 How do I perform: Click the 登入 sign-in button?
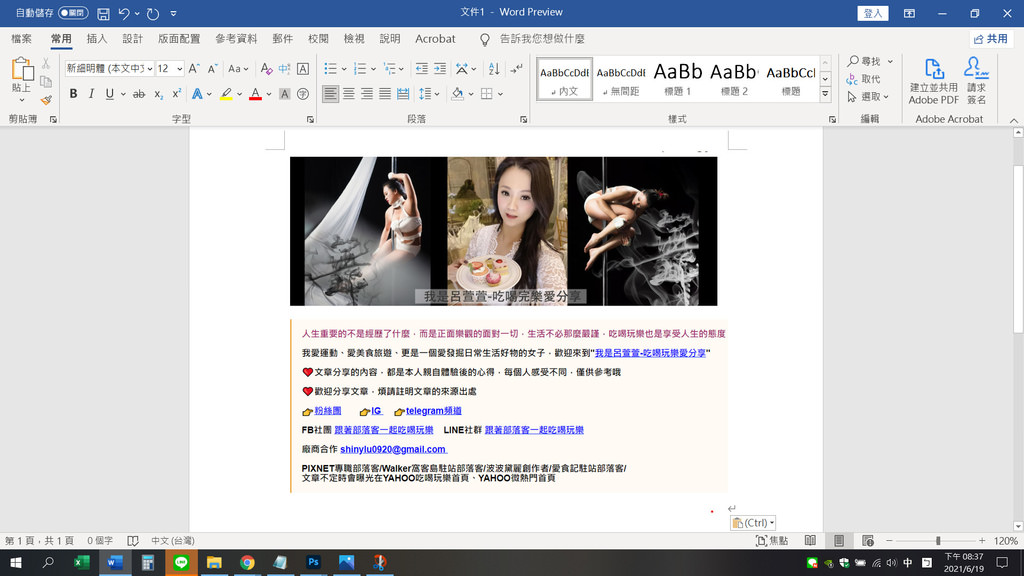coord(872,13)
